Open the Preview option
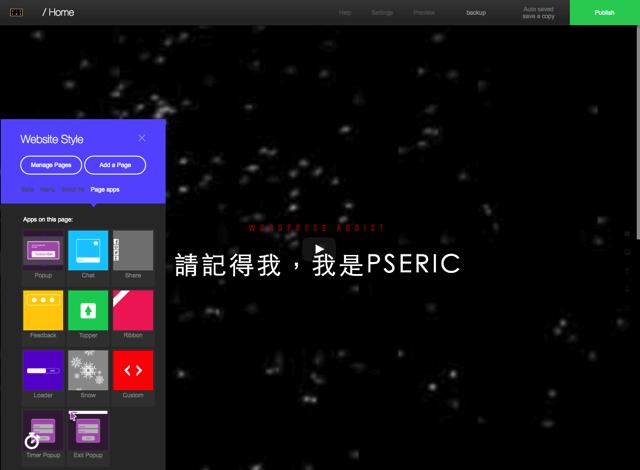Image resolution: width=640 pixels, height=470 pixels. tap(424, 13)
